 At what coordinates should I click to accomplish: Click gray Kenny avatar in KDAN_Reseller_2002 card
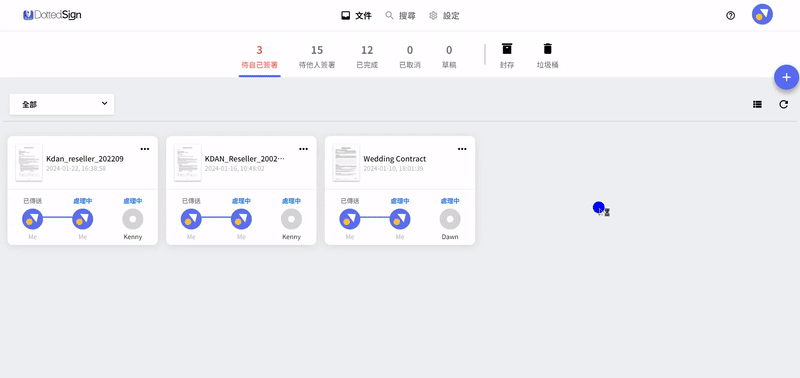click(x=291, y=219)
